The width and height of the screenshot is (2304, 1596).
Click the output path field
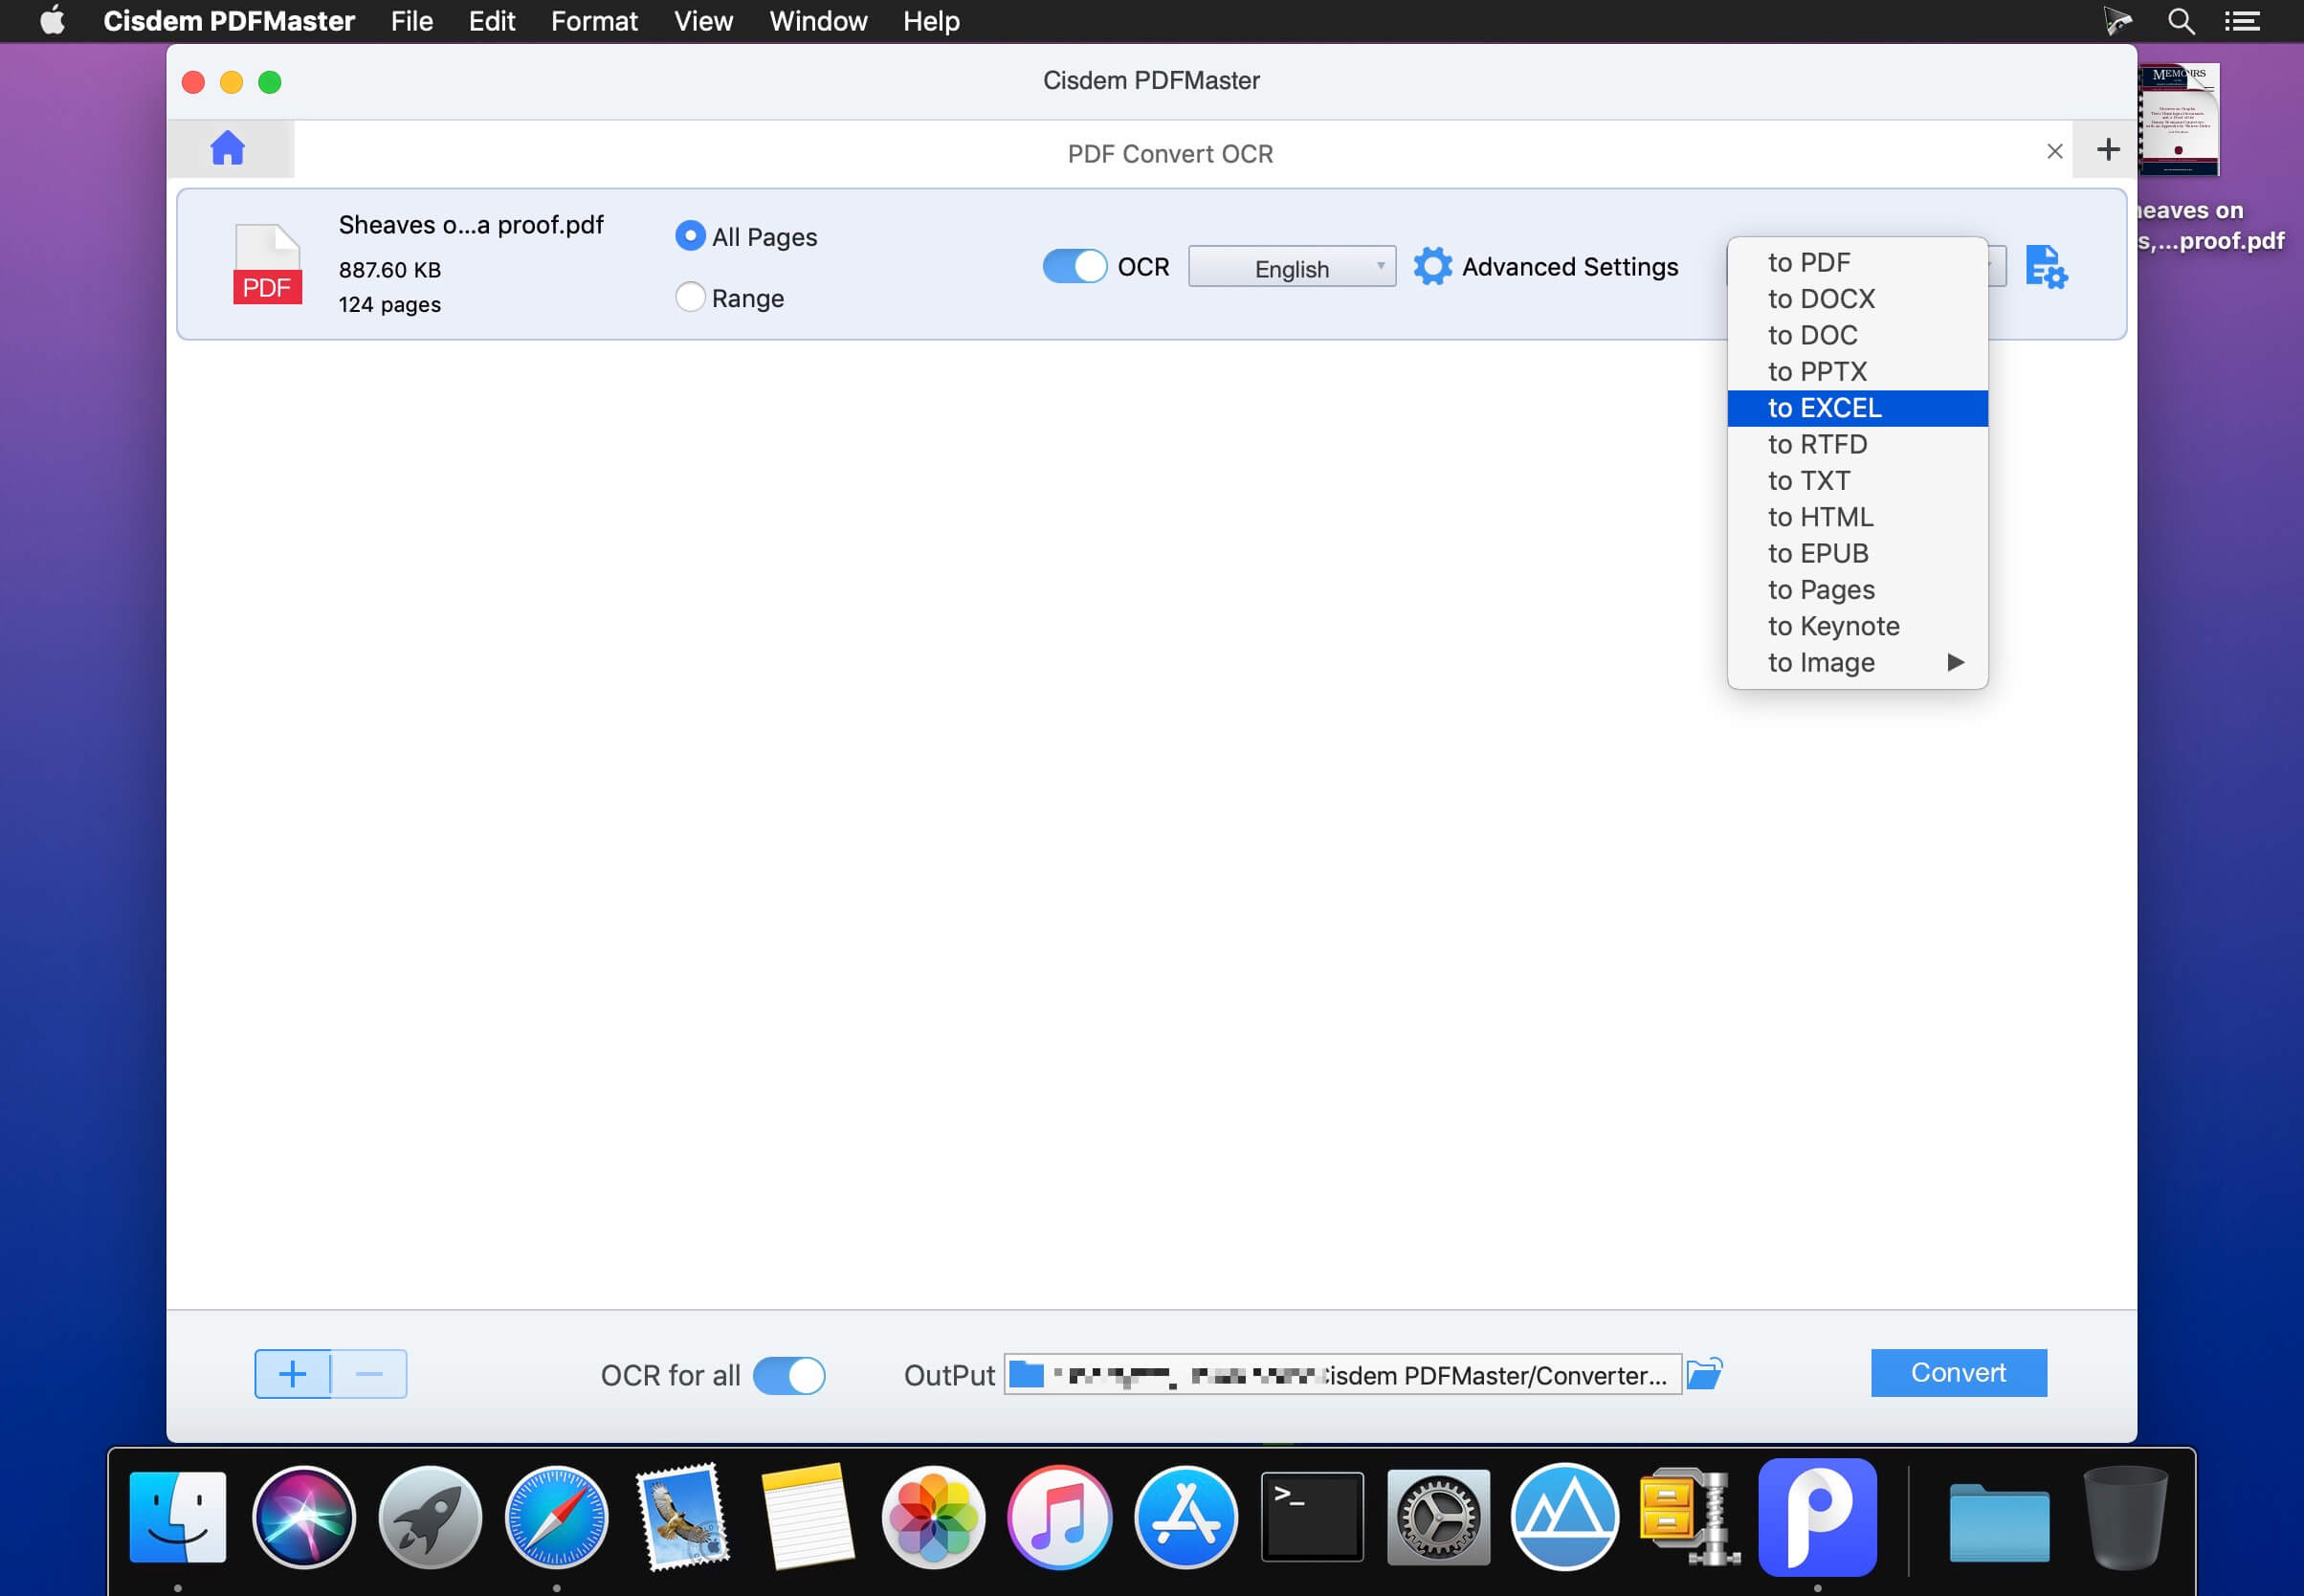(x=1340, y=1374)
